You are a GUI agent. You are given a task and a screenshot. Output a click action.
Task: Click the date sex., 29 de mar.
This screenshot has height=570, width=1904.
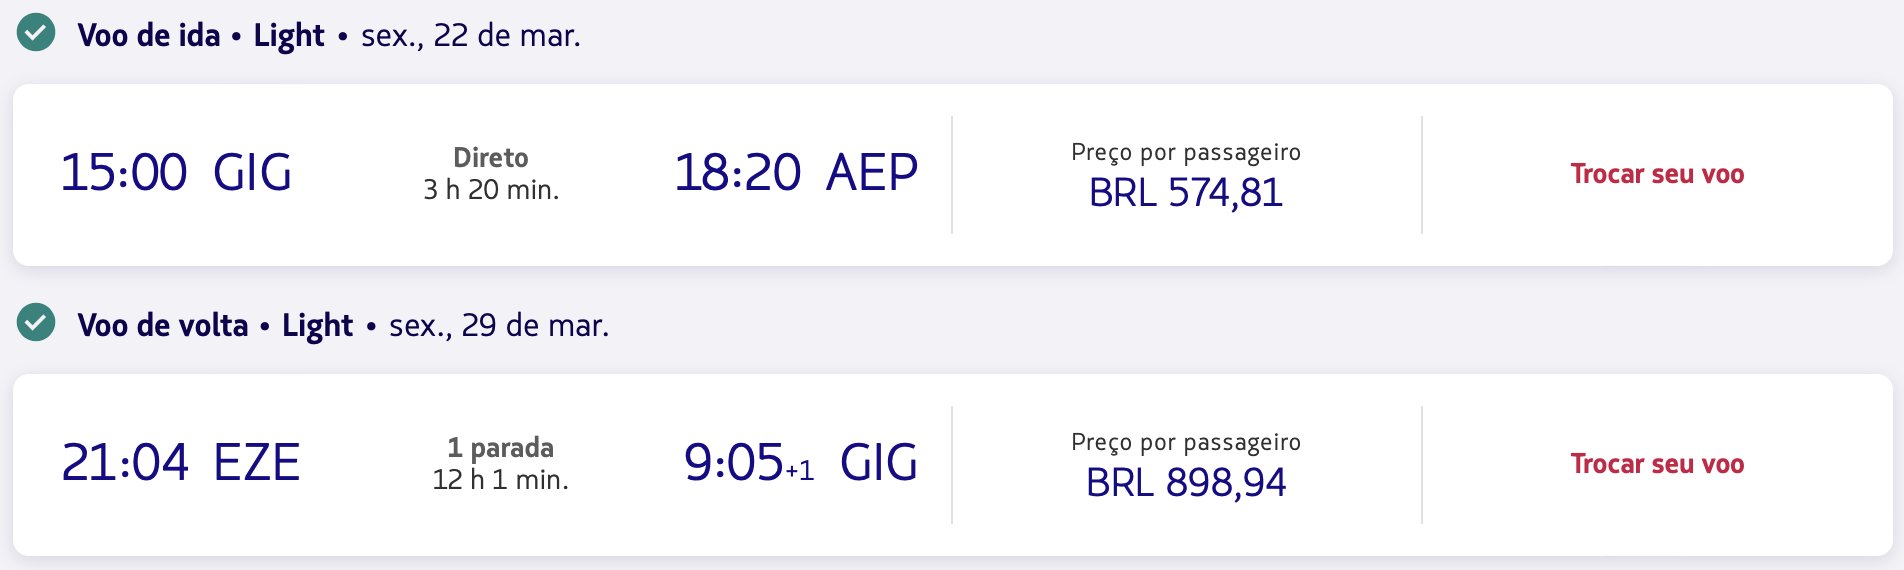pyautogui.click(x=499, y=326)
